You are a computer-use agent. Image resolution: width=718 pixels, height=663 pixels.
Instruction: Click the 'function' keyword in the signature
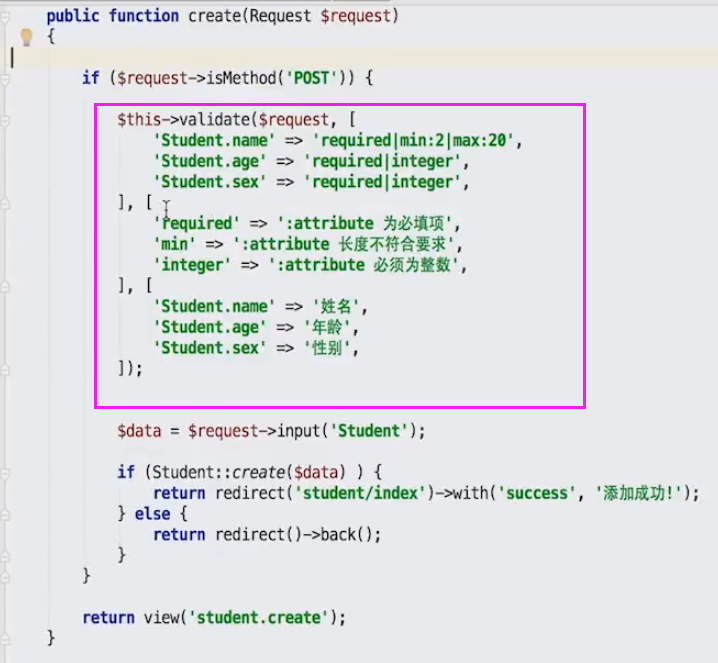click(x=144, y=16)
